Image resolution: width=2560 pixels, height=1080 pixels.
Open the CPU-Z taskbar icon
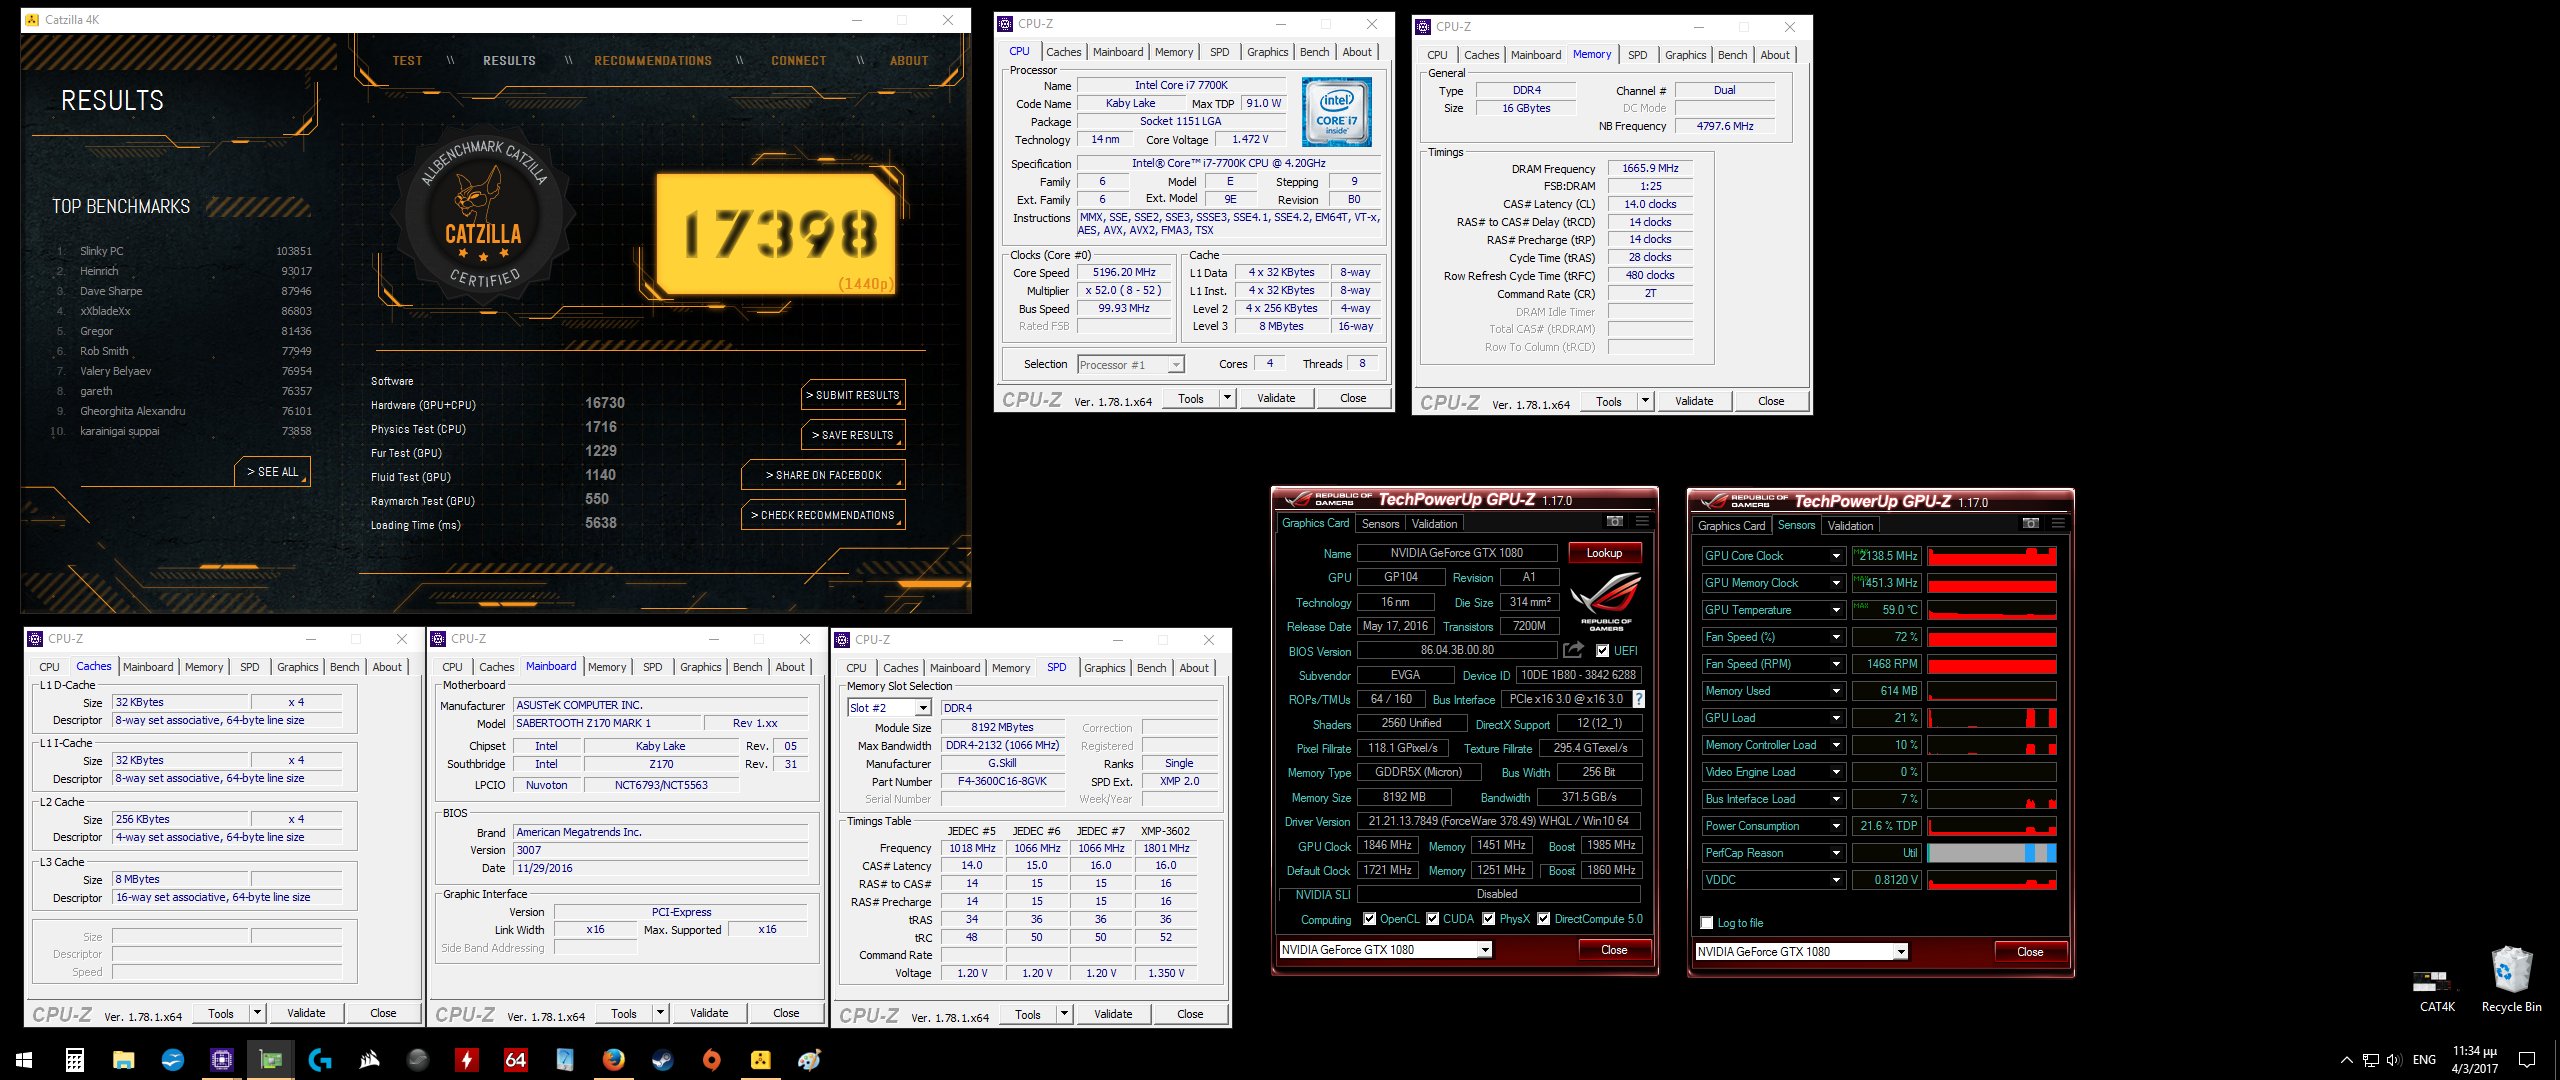pyautogui.click(x=221, y=1059)
